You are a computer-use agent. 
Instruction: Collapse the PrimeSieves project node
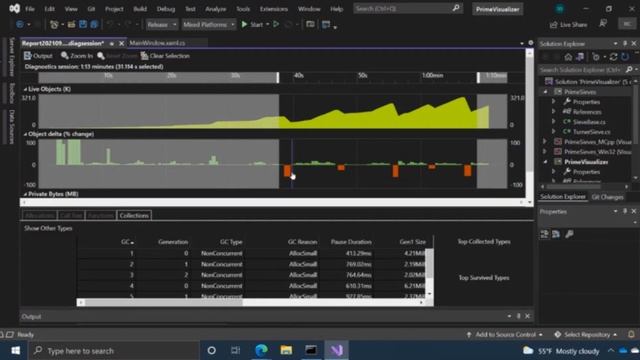546,92
